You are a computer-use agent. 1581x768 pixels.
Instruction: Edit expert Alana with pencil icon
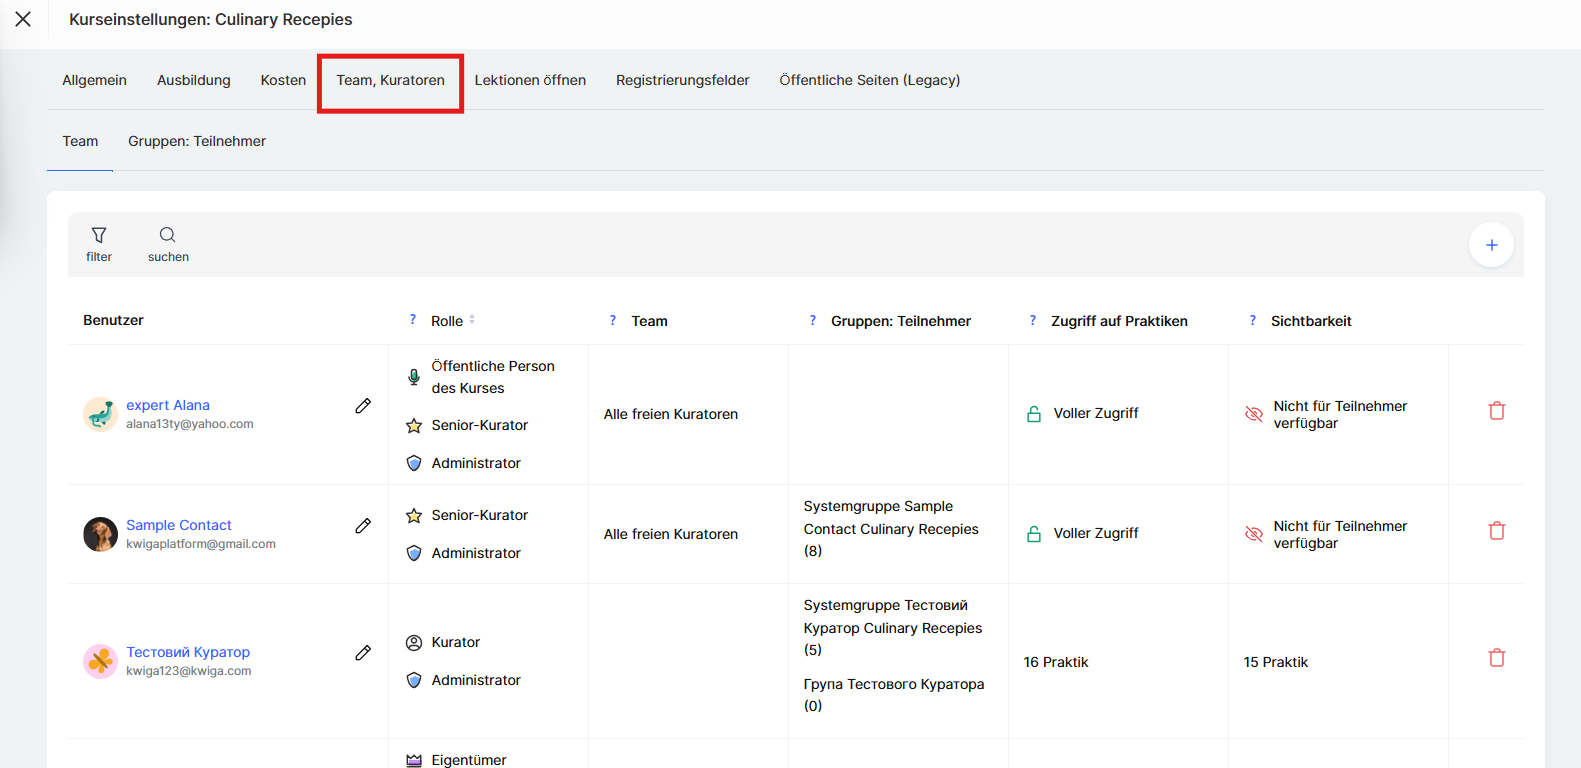[363, 406]
